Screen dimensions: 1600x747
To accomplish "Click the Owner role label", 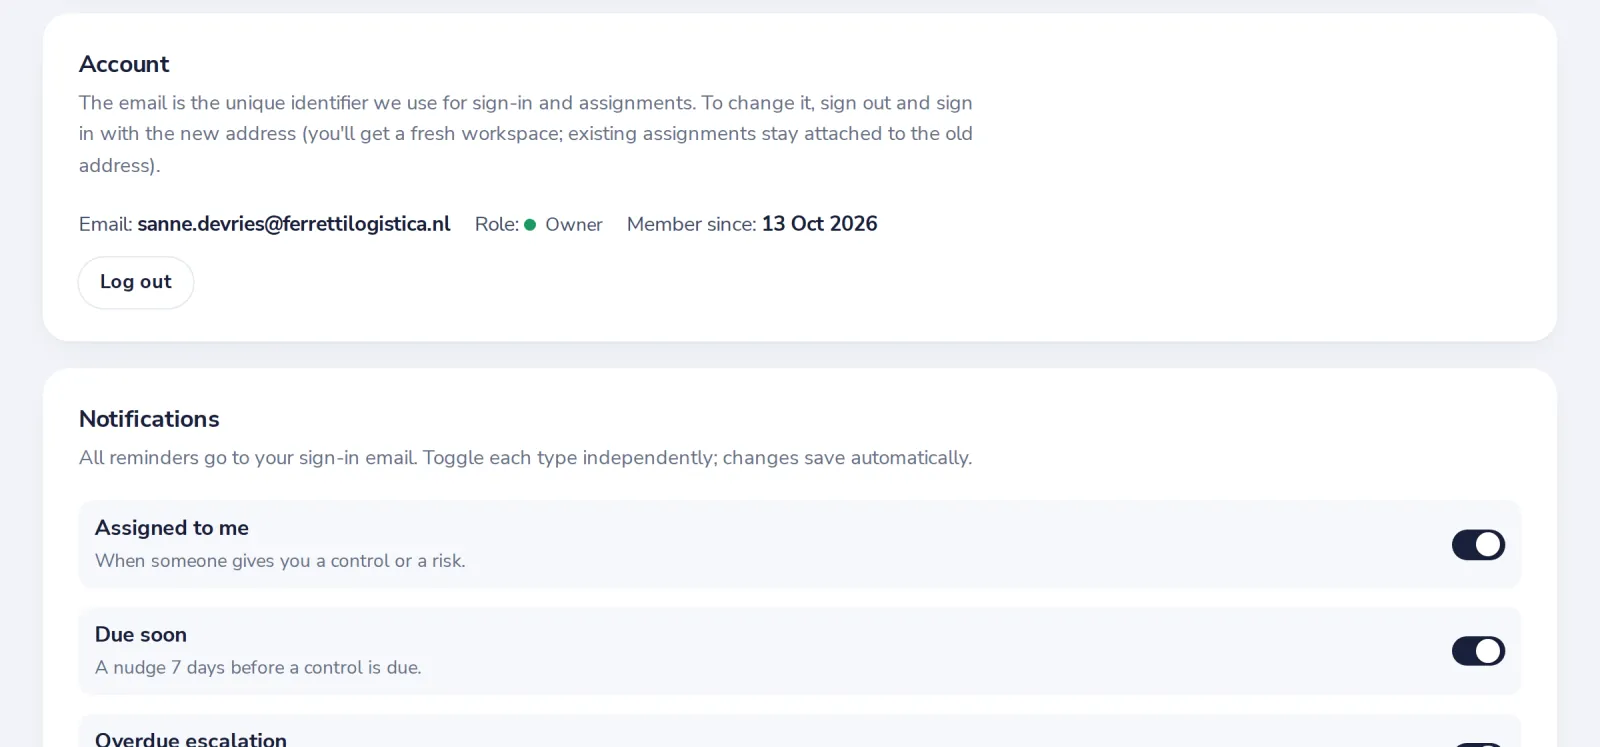I will pos(574,225).
